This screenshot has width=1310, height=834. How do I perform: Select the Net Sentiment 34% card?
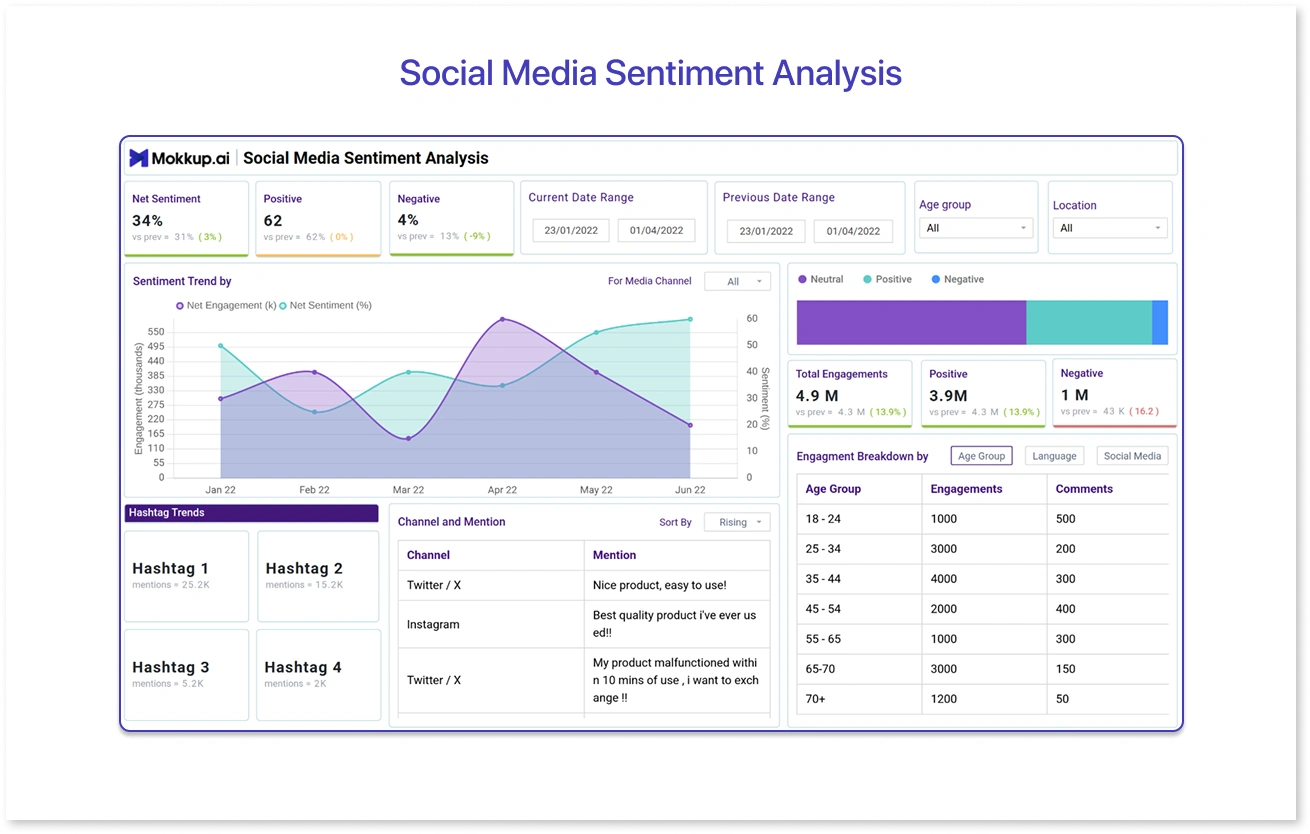point(186,218)
